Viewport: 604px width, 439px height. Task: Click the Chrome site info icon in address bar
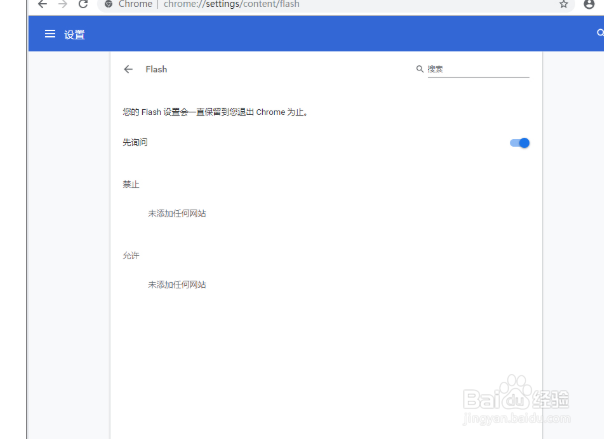pos(109,4)
